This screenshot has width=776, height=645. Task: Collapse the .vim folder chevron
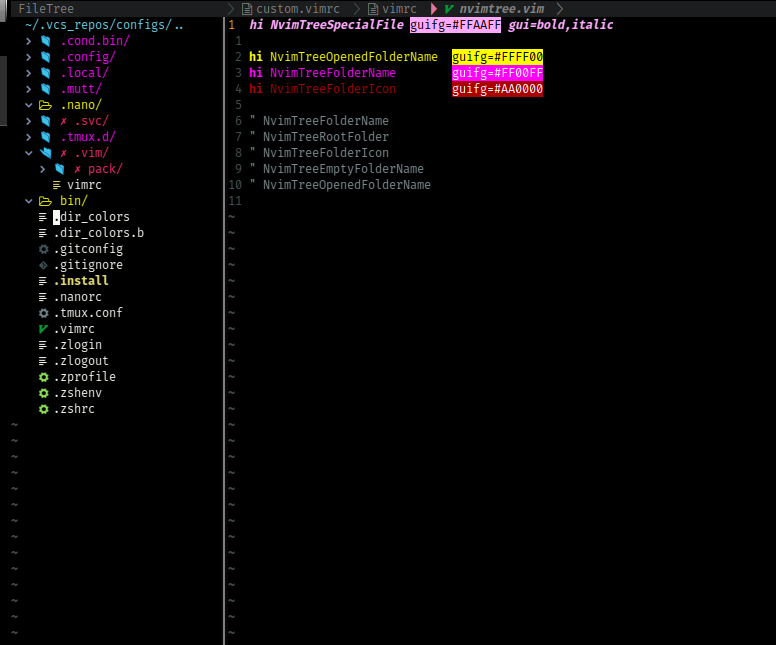point(29,153)
